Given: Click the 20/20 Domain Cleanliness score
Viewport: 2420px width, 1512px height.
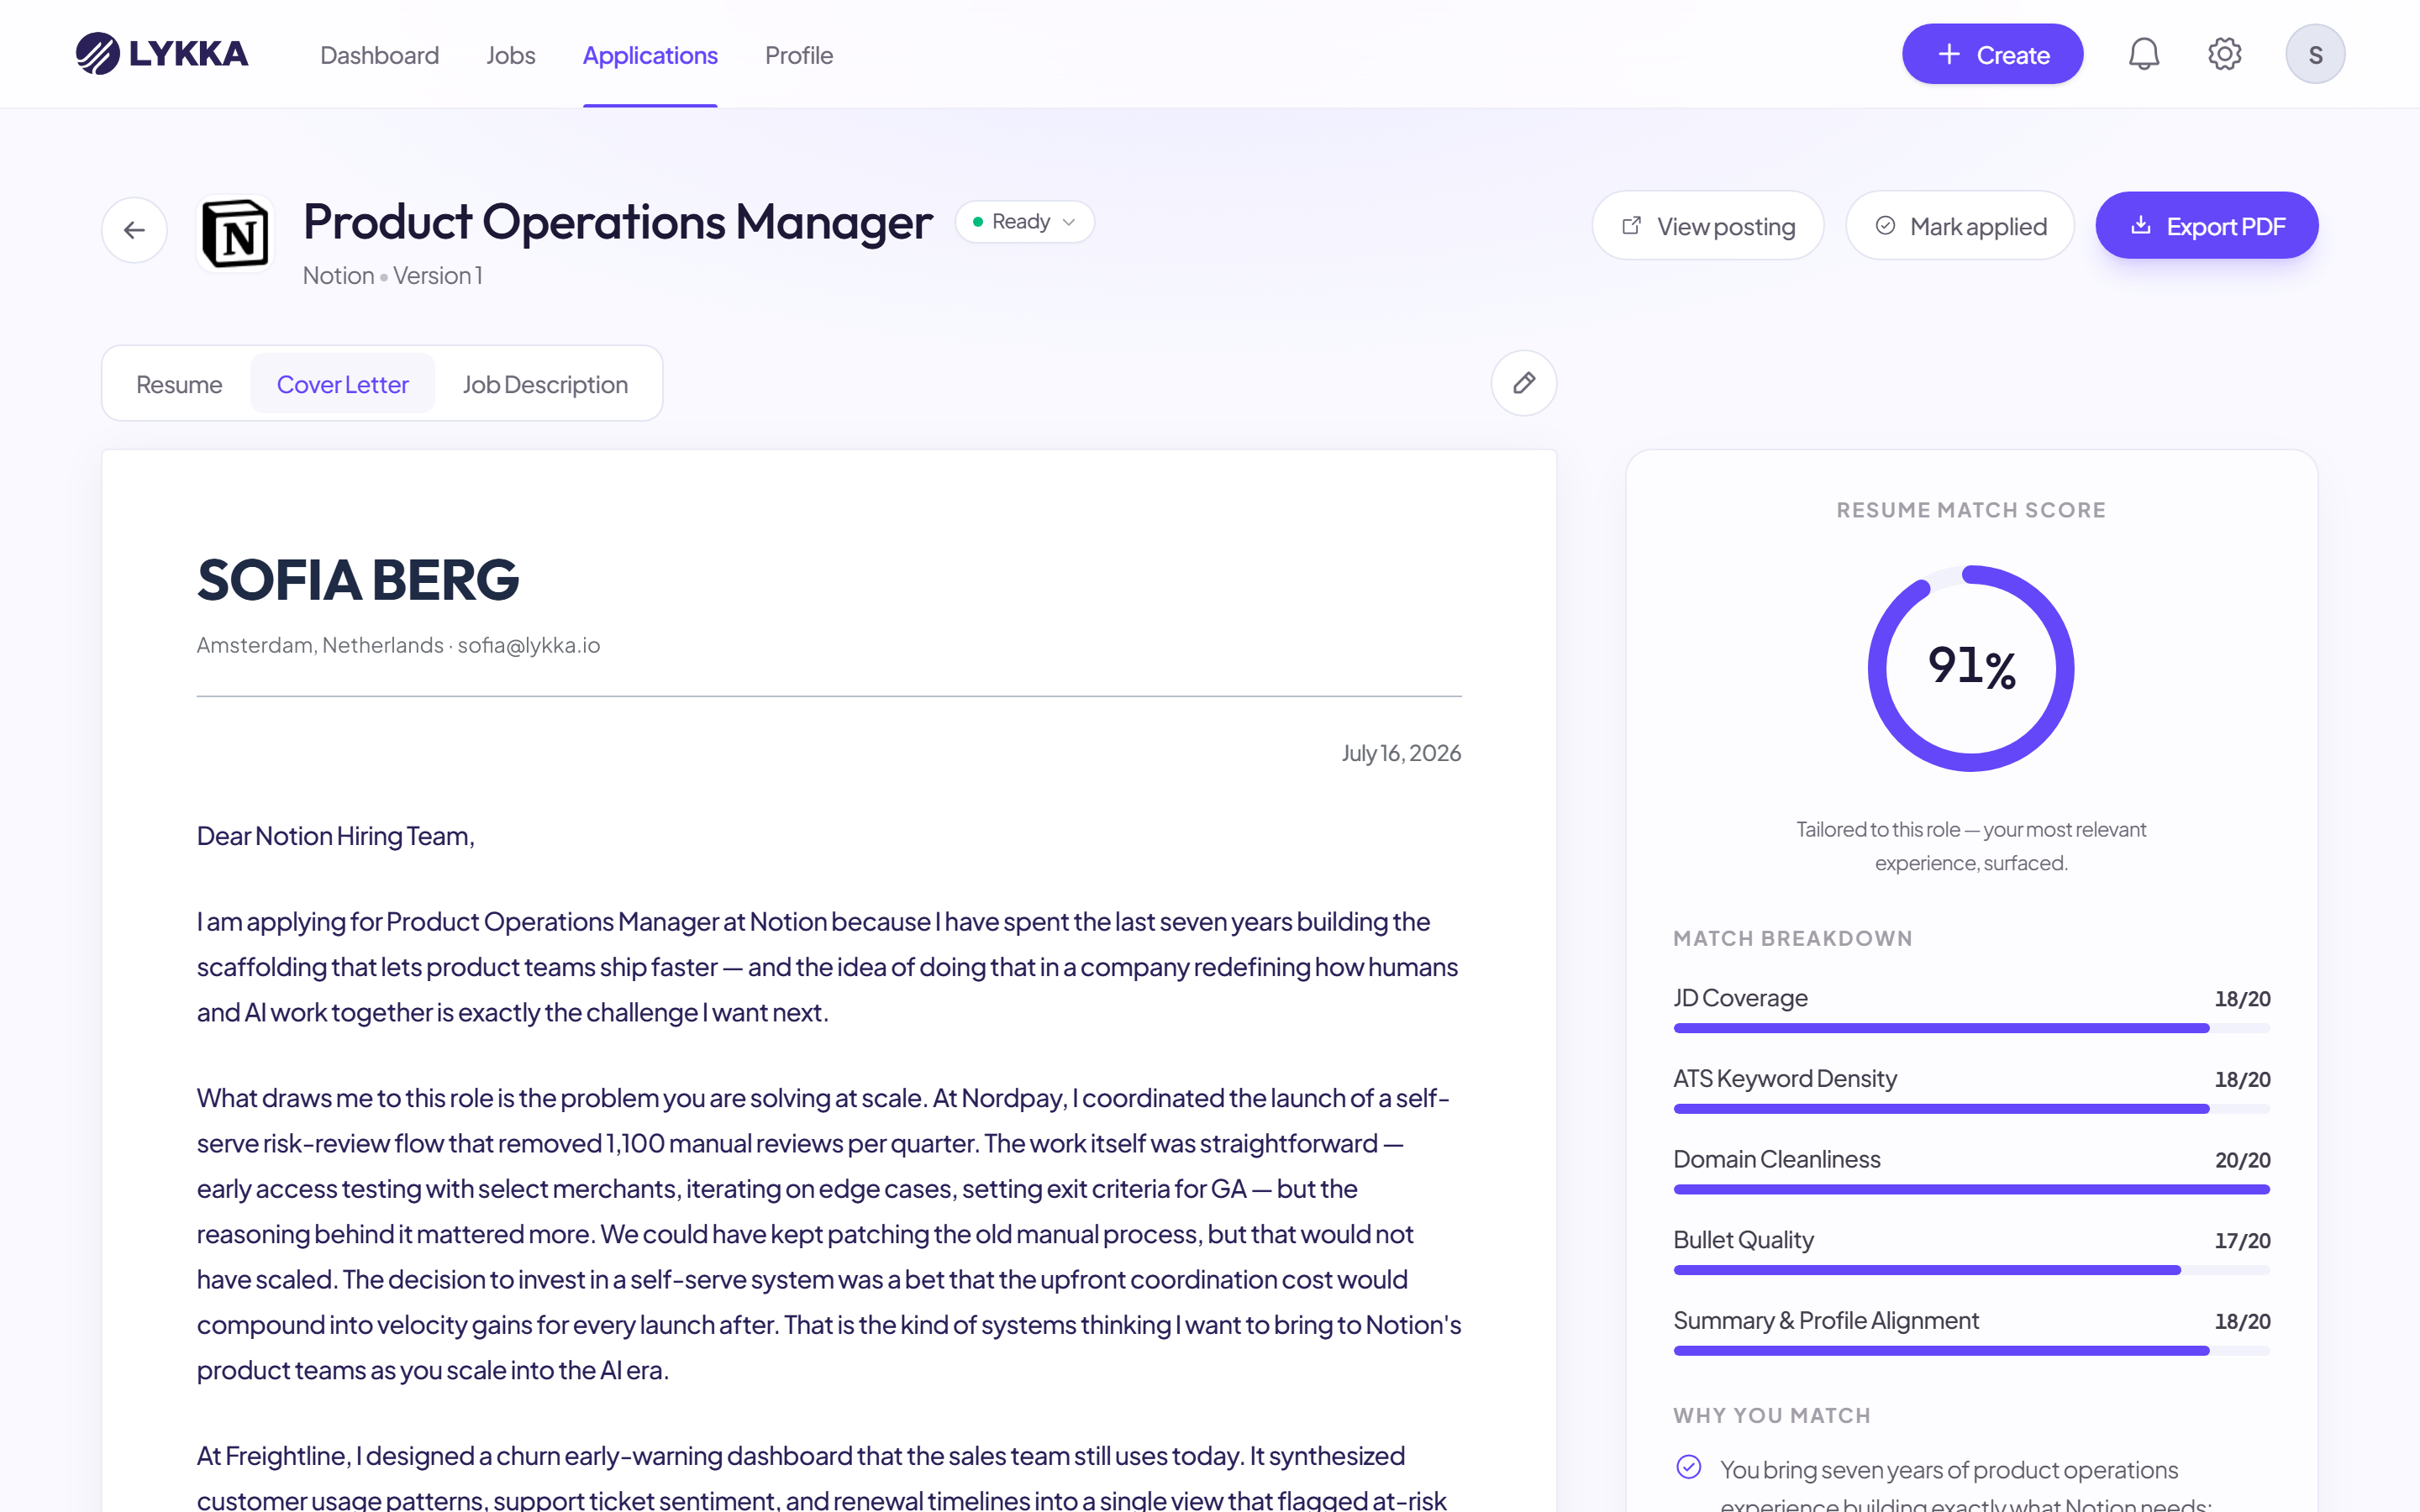Looking at the screenshot, I should pyautogui.click(x=2242, y=1160).
